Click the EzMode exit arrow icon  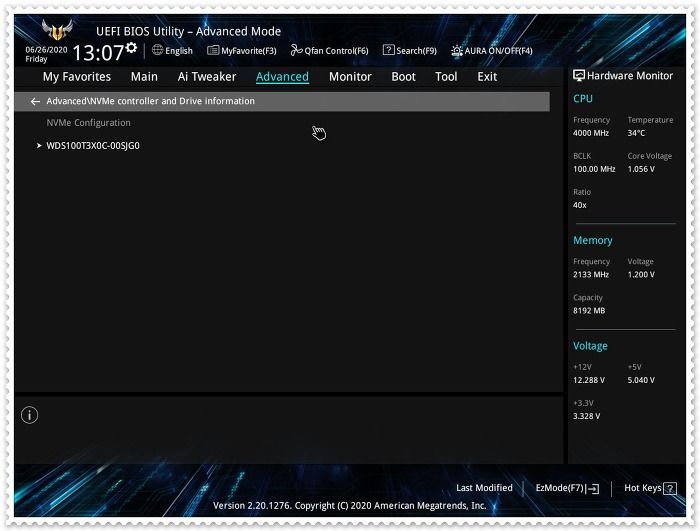pyautogui.click(x=593, y=489)
